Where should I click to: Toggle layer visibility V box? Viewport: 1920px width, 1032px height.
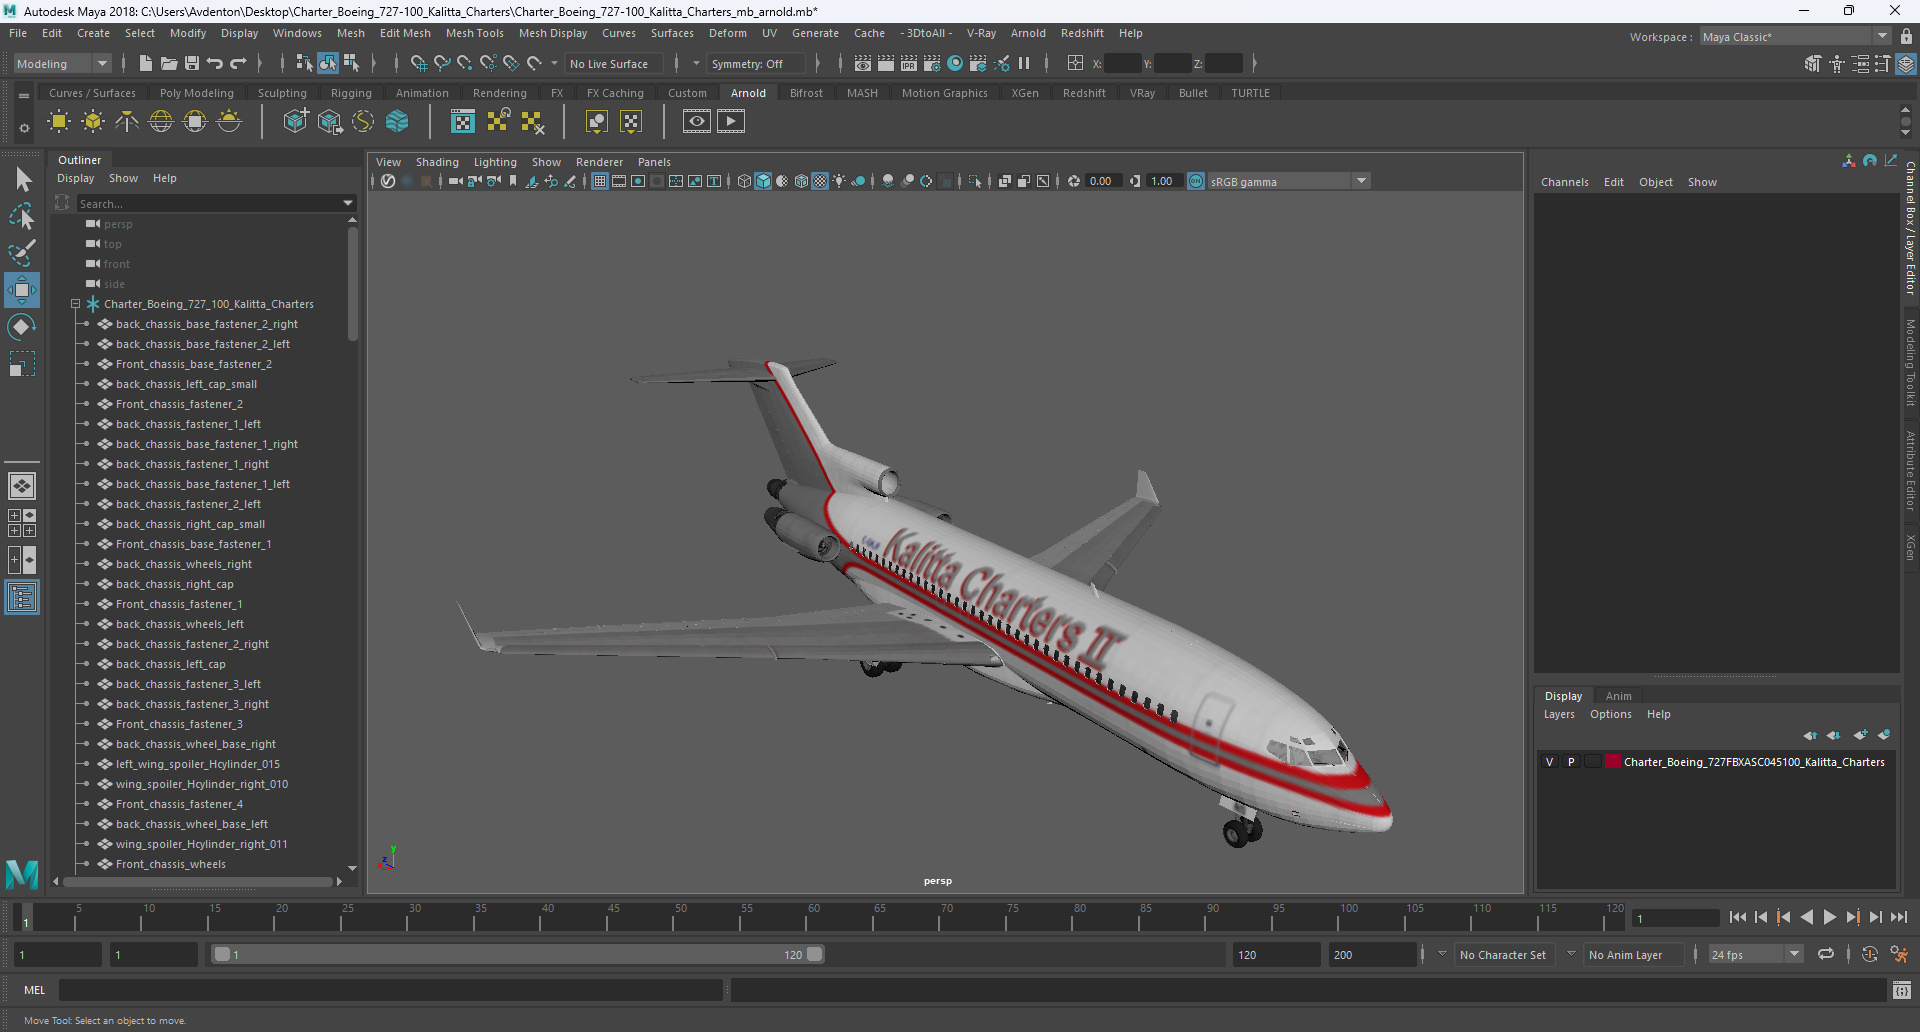1550,762
